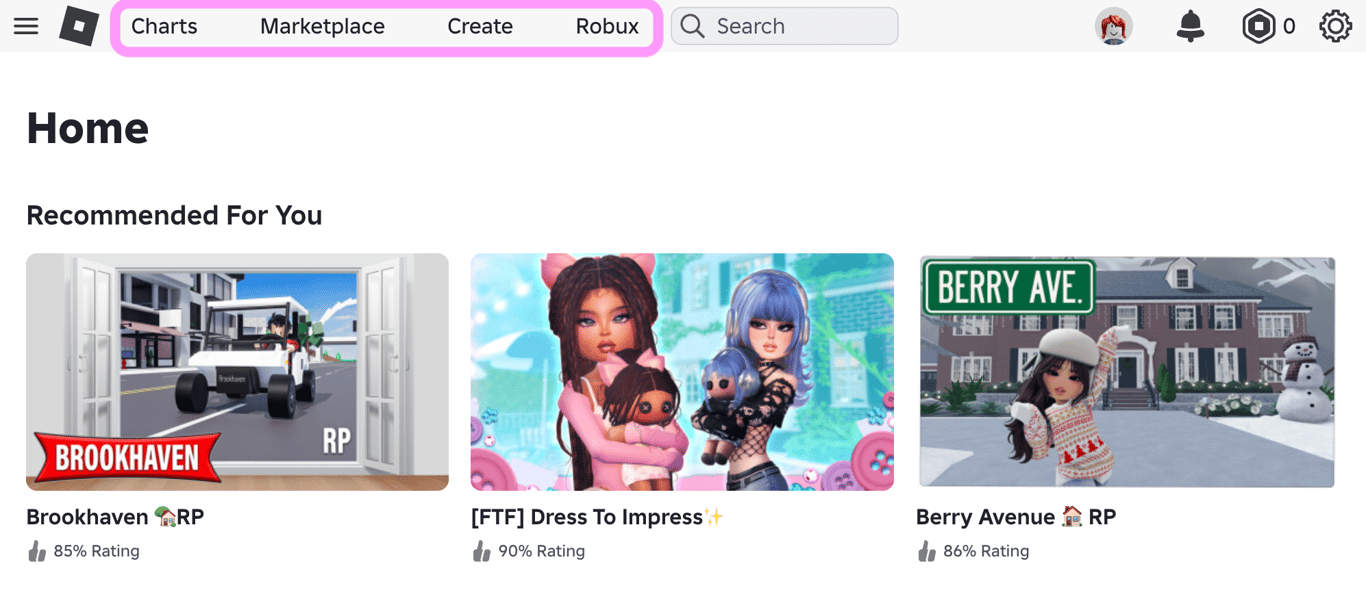
Task: Open the Dress To Impress thumbnail
Action: (x=682, y=371)
